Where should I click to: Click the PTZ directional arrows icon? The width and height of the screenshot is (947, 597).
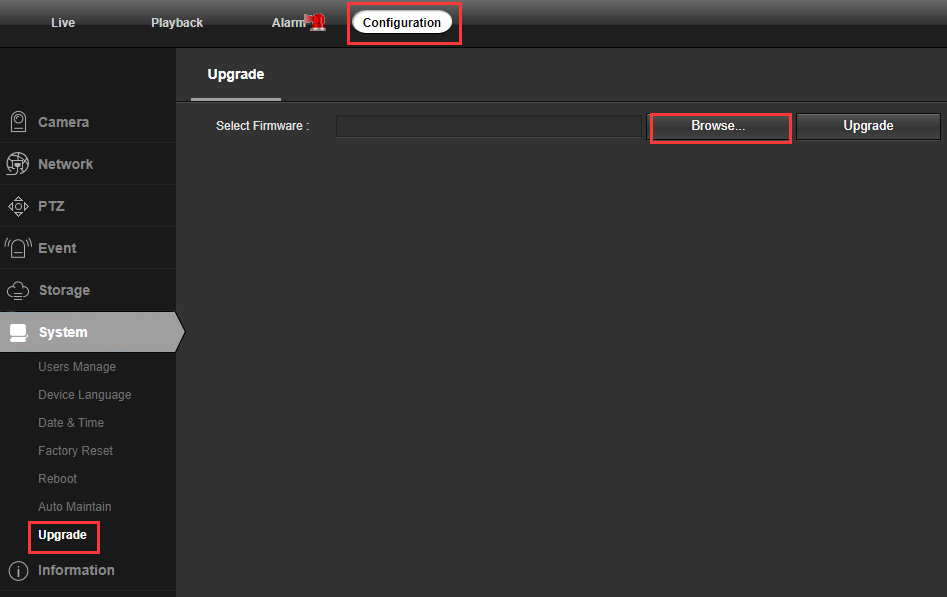tap(18, 206)
